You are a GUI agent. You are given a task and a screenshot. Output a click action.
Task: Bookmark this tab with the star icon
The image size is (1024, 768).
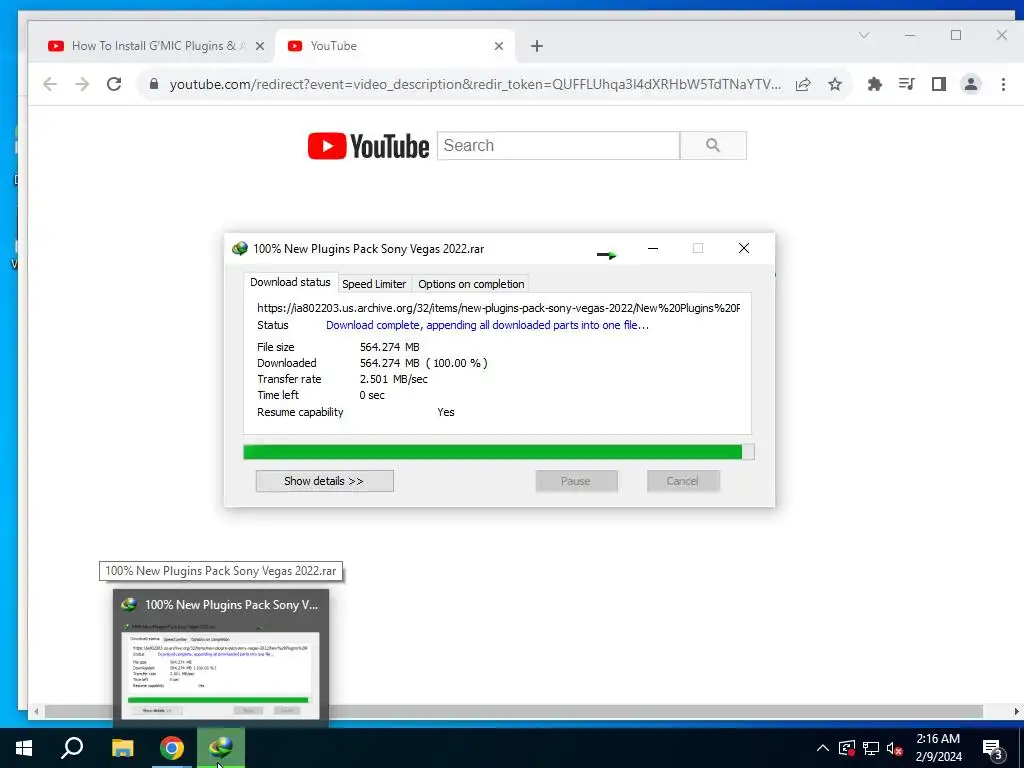click(835, 84)
